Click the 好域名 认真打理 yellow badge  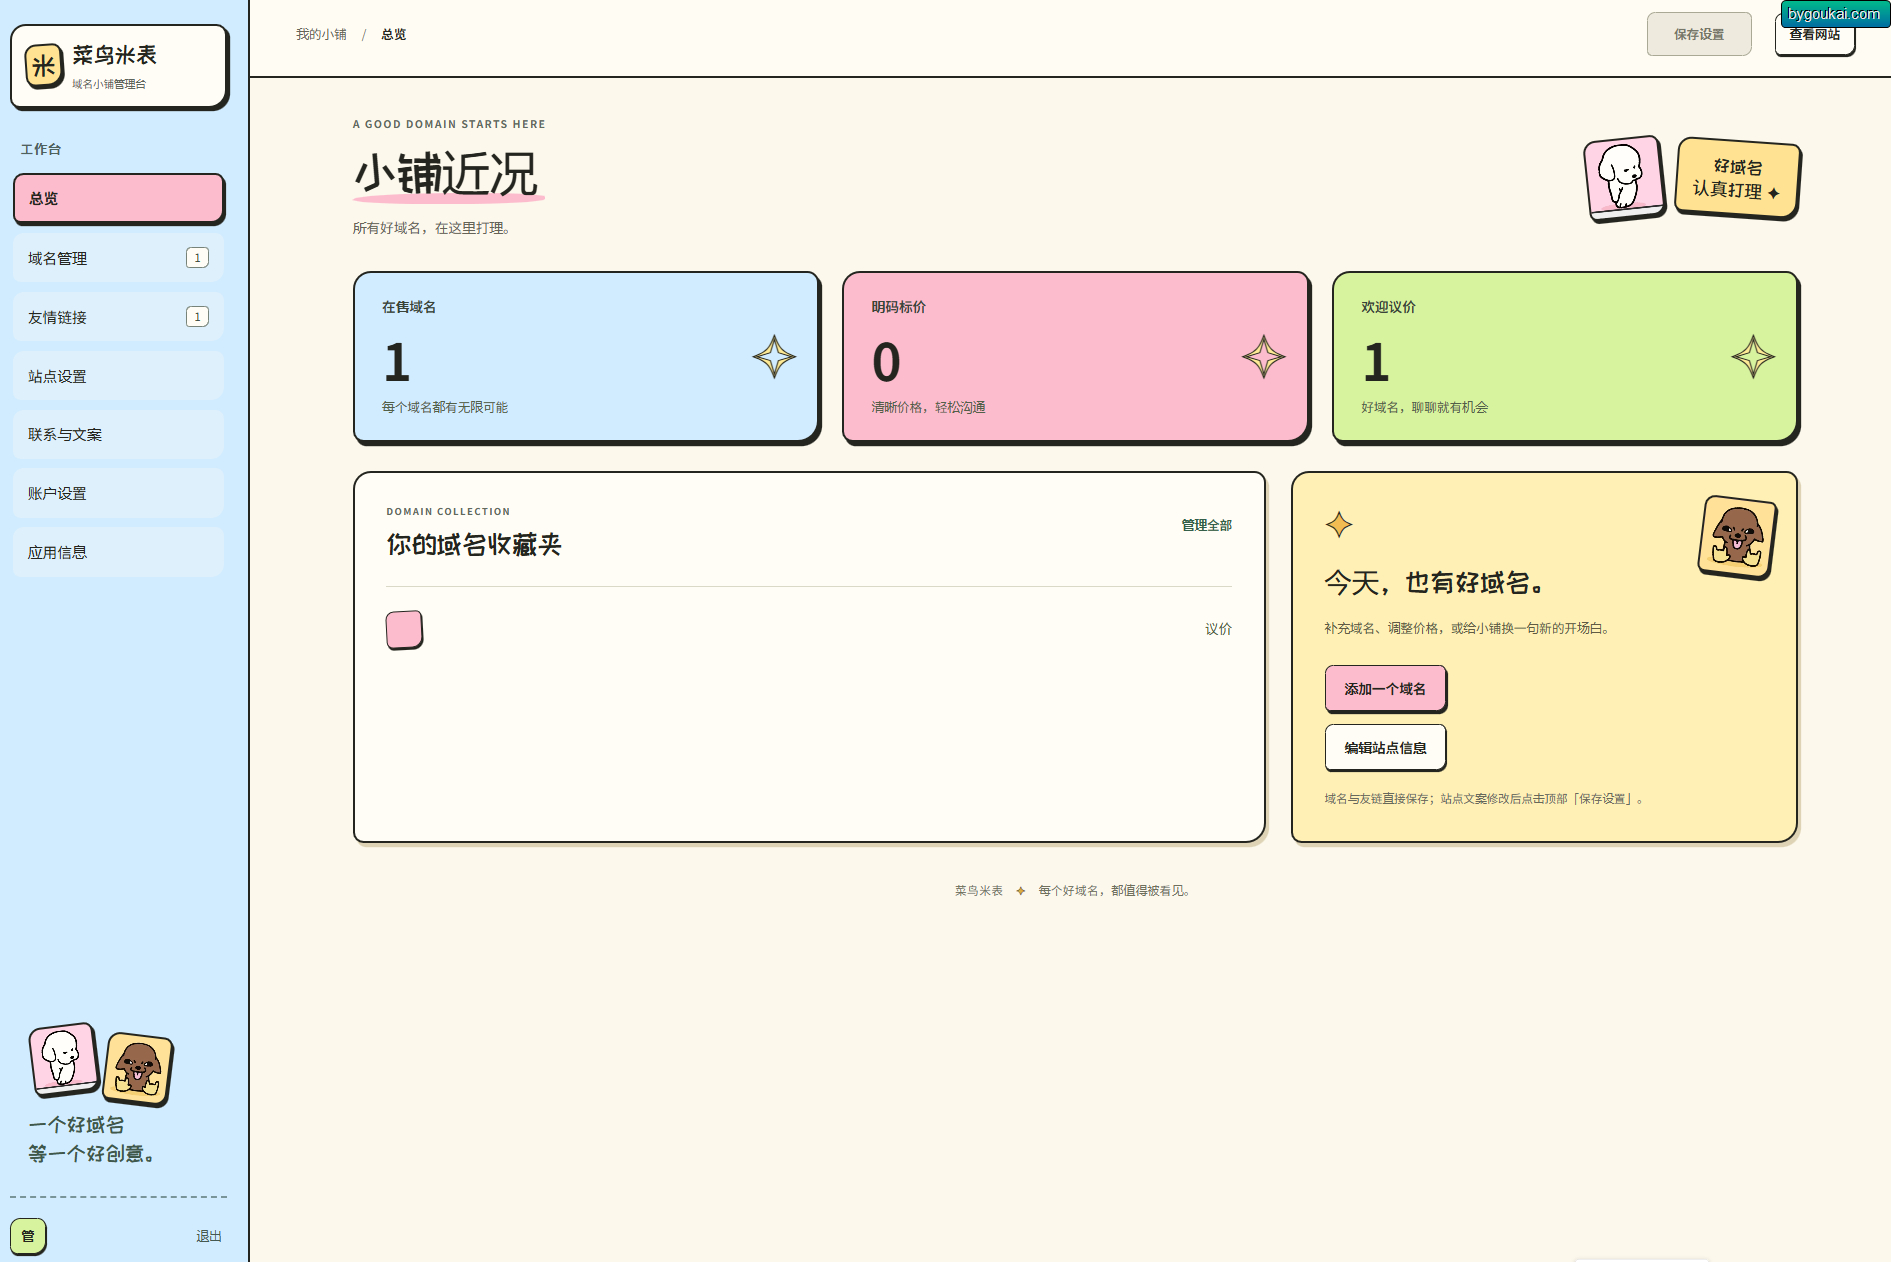(1738, 178)
